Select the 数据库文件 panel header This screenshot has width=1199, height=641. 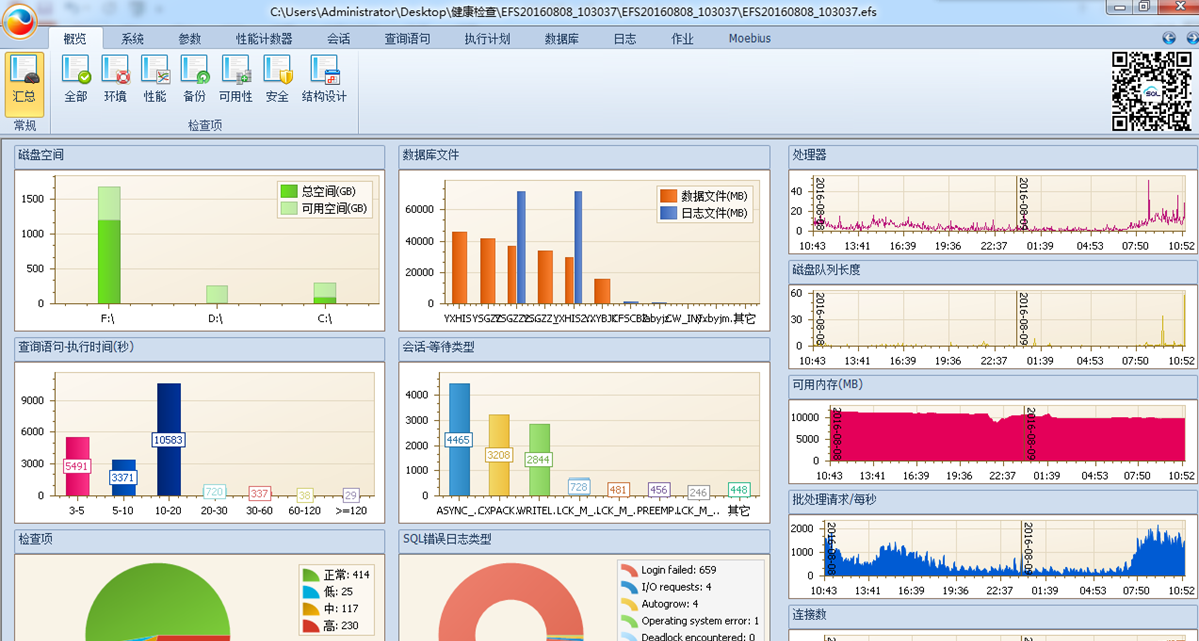584,156
